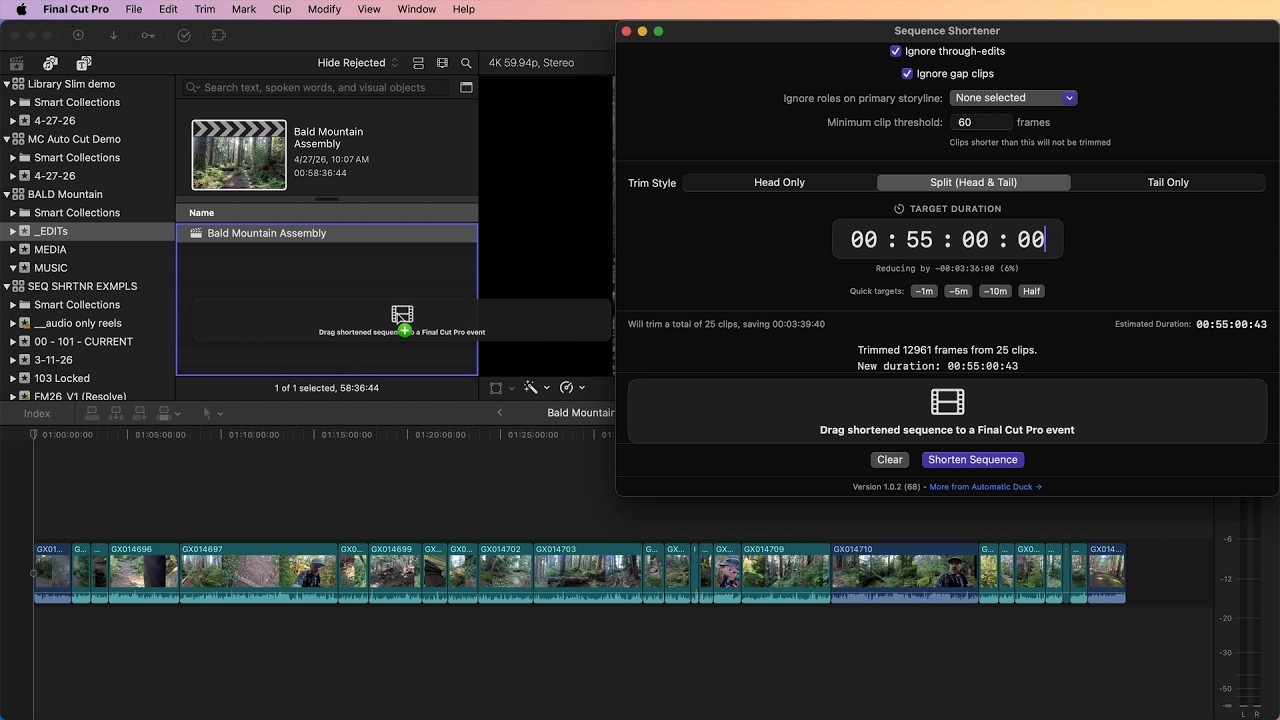The image size is (1280, 720).
Task: Uncheck Ignore gap clips checkbox
Action: point(907,74)
